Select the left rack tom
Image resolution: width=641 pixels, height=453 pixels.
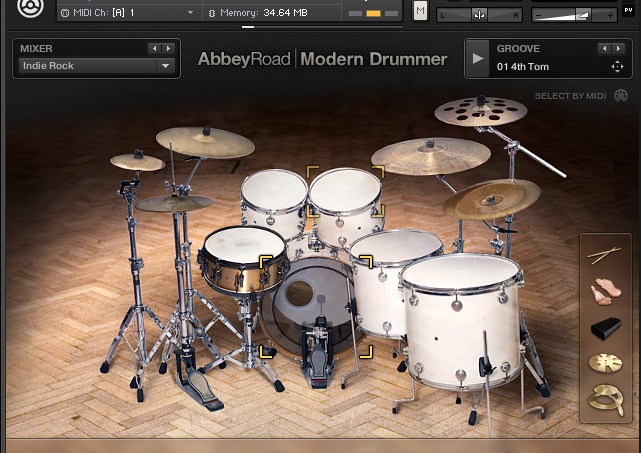pos(274,203)
